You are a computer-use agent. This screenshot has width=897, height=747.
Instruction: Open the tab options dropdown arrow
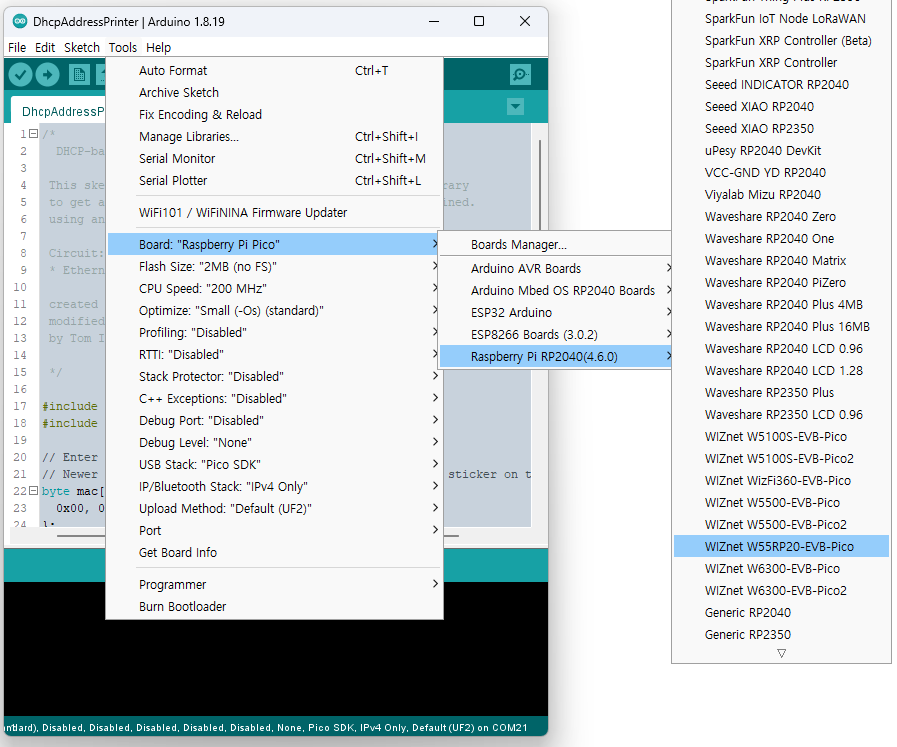pyautogui.click(x=515, y=106)
